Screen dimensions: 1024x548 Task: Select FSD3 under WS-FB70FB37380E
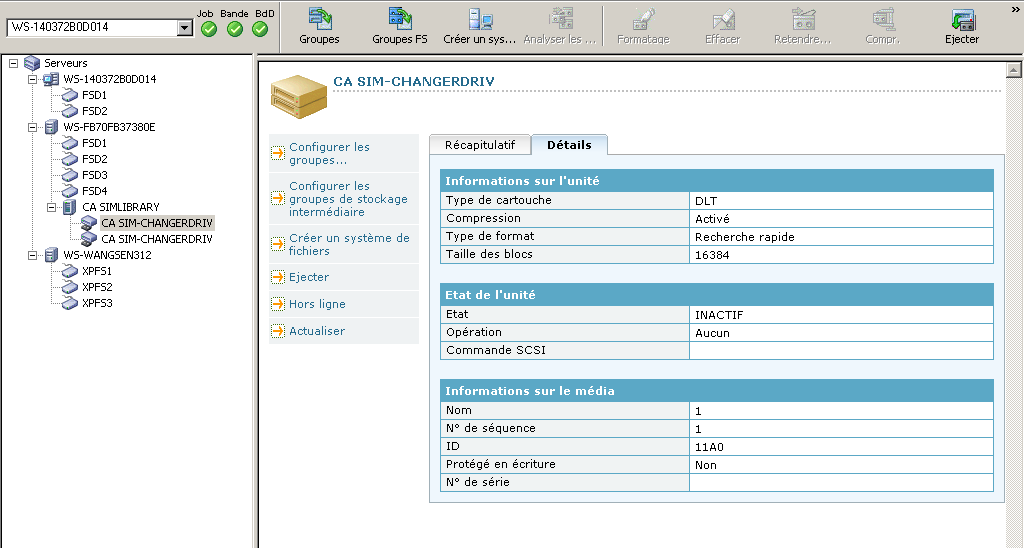[94, 175]
